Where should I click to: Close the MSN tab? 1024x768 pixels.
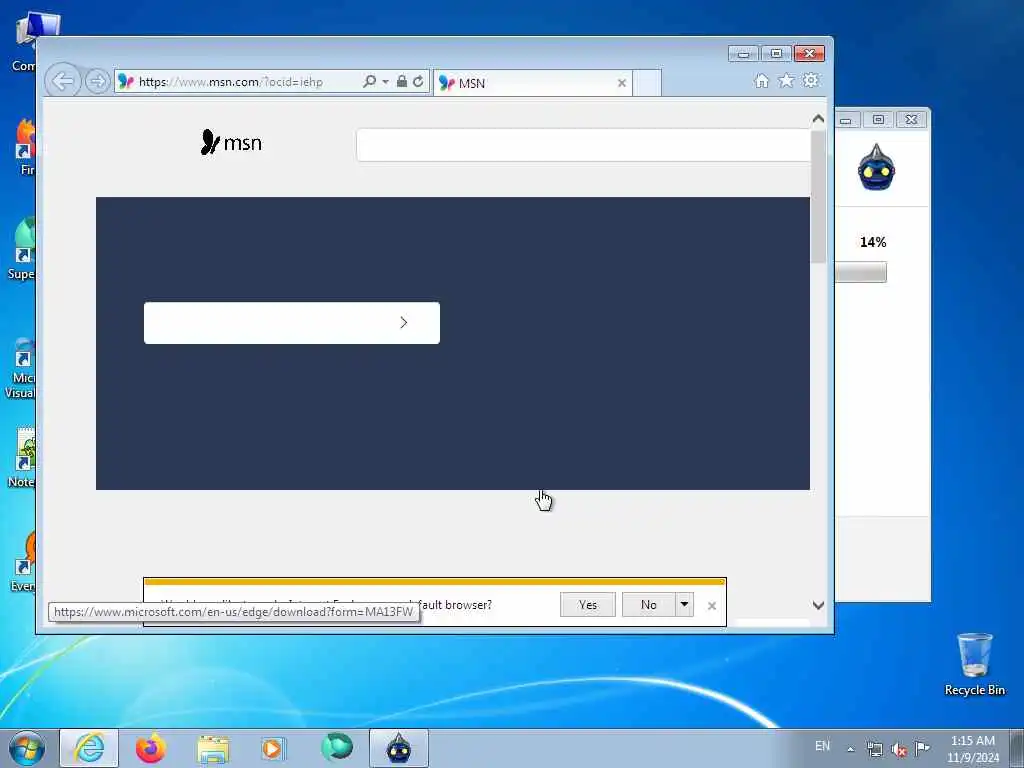tap(622, 83)
